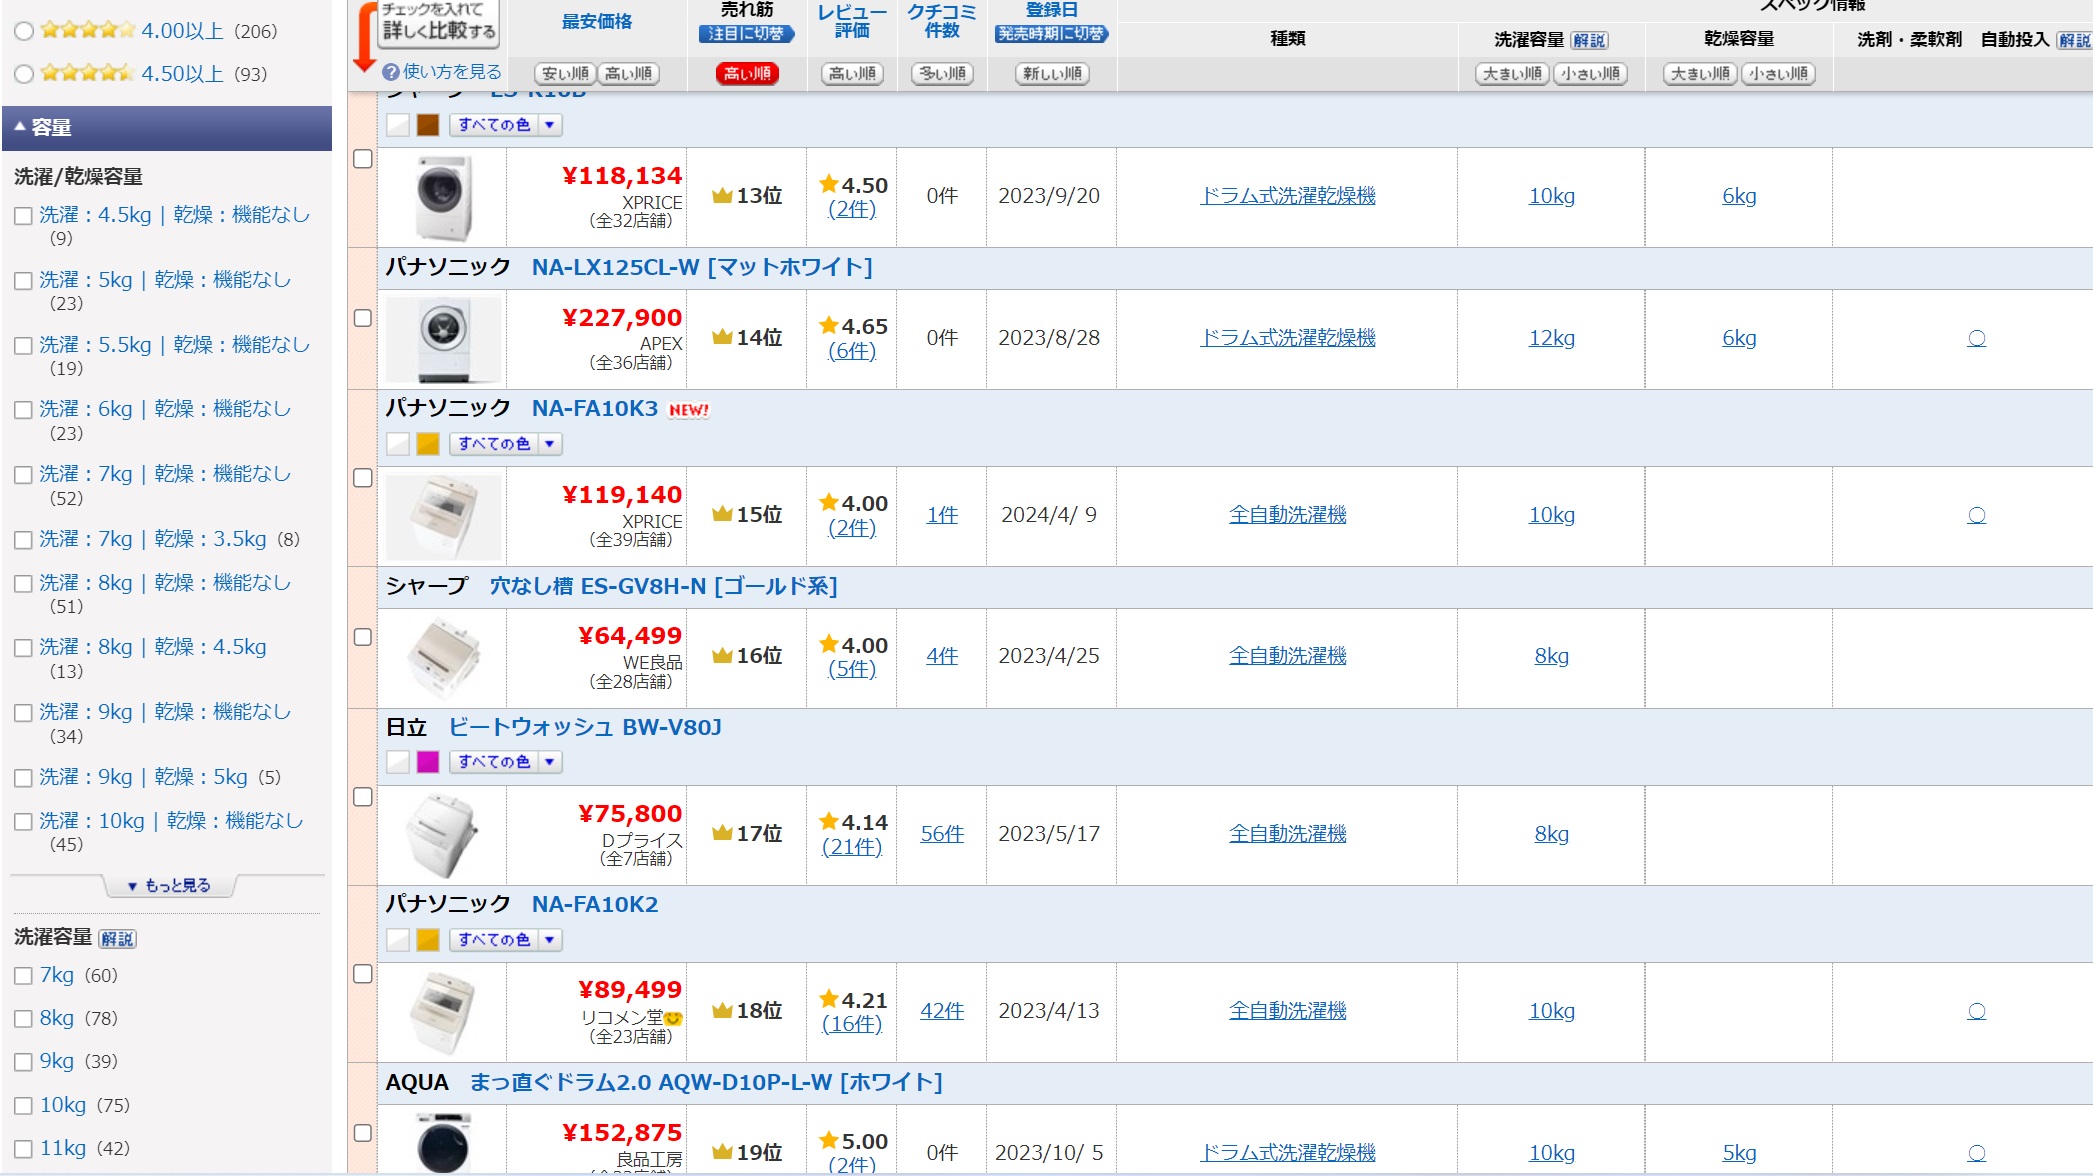Open 56件 reviews link for BW-V80J
The image size is (2093, 1176).
[x=942, y=834]
